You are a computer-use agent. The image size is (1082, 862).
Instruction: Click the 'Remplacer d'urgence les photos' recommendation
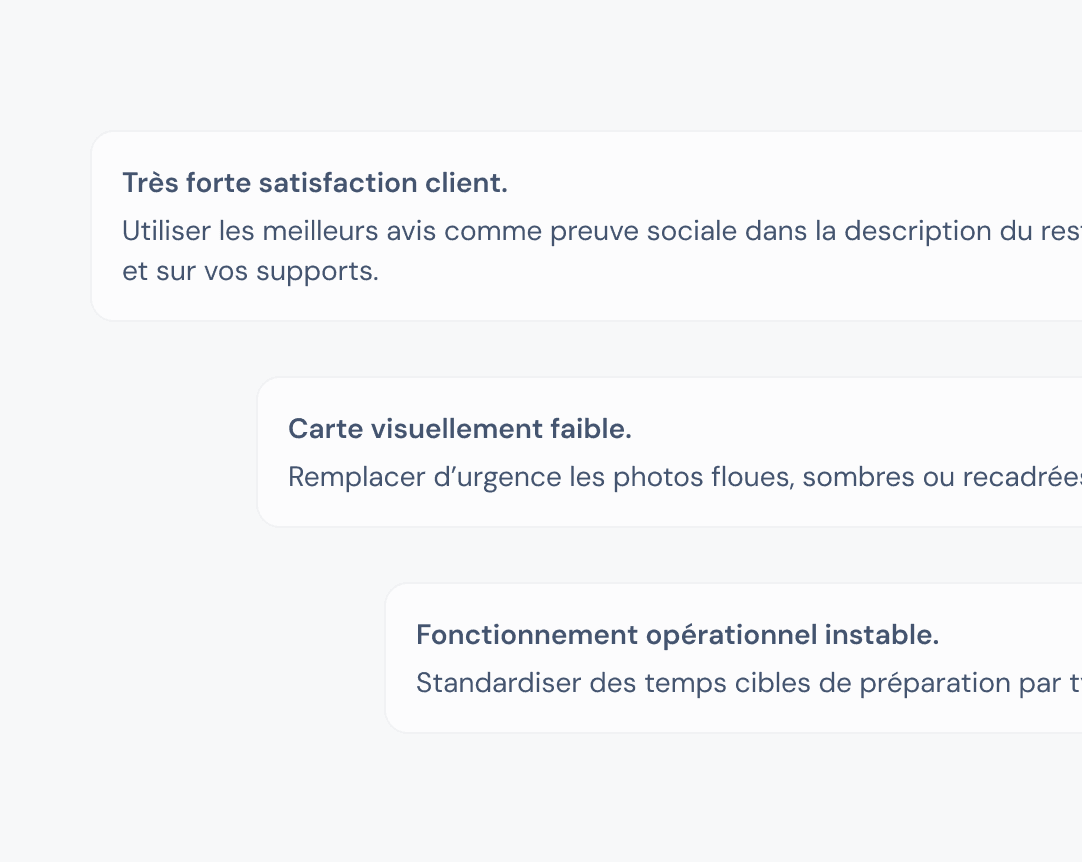pos(685,477)
